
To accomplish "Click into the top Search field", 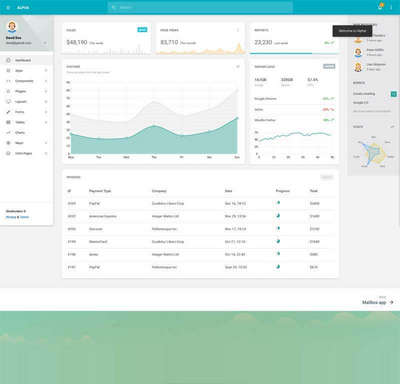I will (x=200, y=7).
